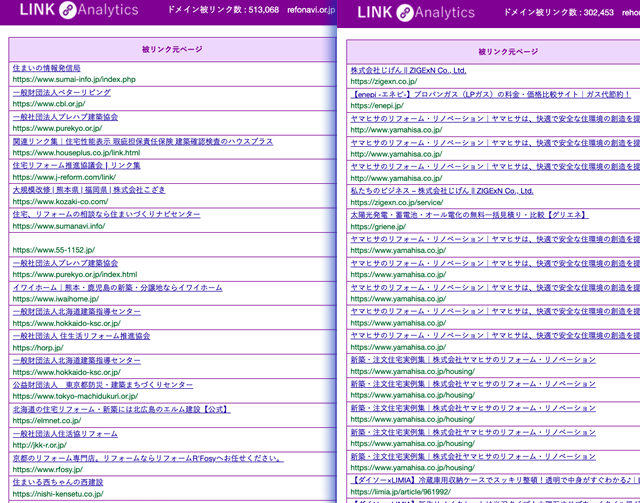Click the URL https://zigexn.co.jp/service/
640x503 pixels.
[x=396, y=202]
